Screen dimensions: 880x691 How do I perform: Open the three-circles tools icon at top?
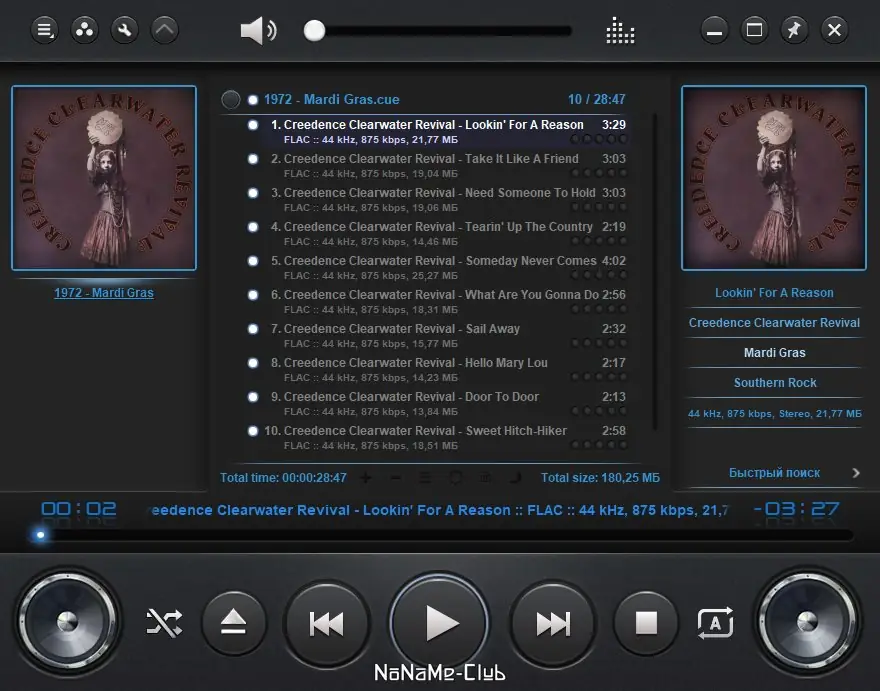click(85, 30)
